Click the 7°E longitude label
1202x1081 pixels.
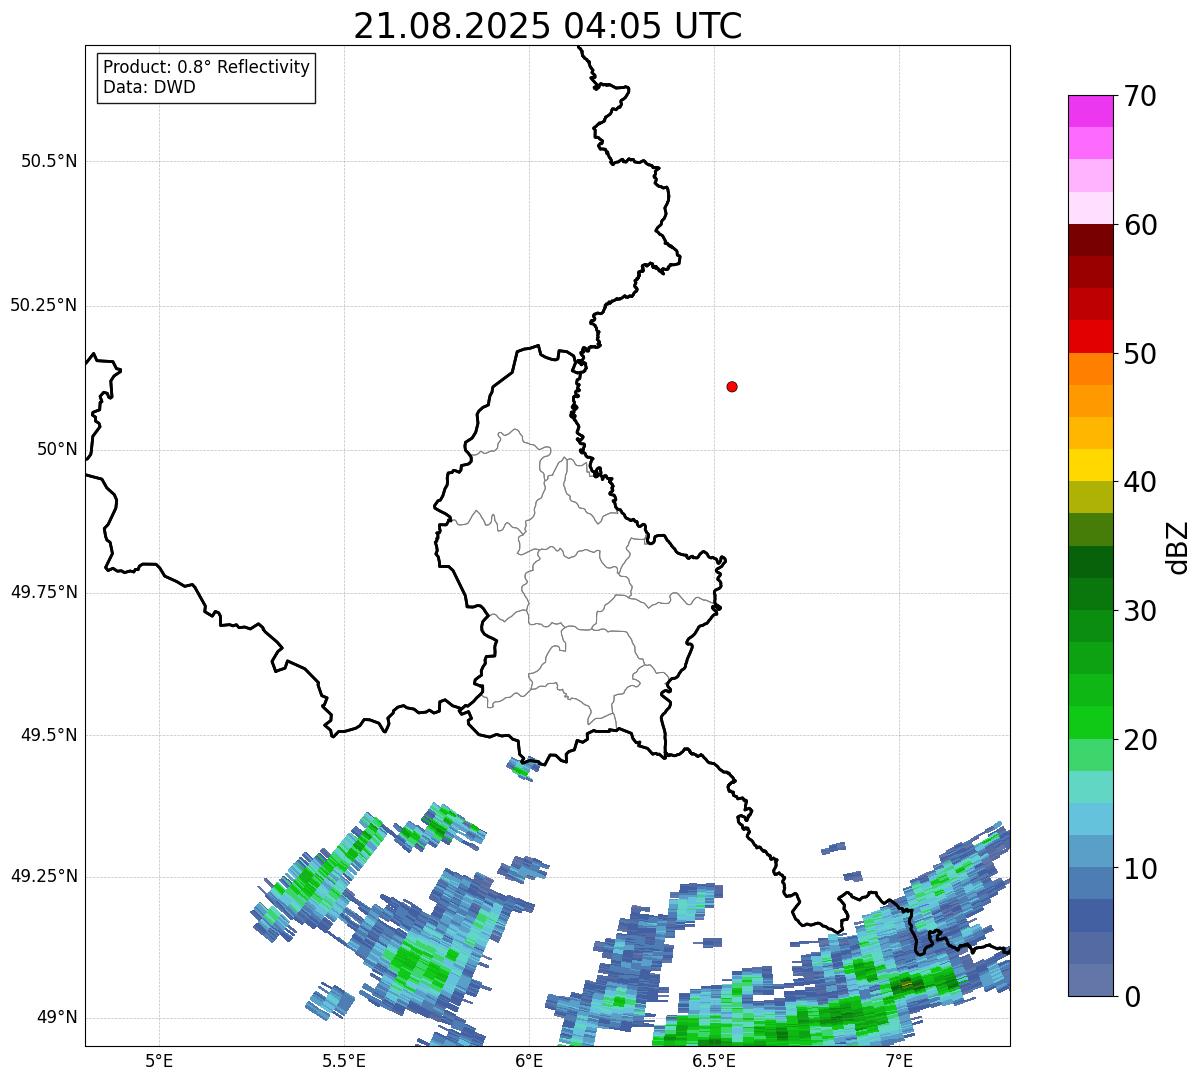[x=899, y=1060]
